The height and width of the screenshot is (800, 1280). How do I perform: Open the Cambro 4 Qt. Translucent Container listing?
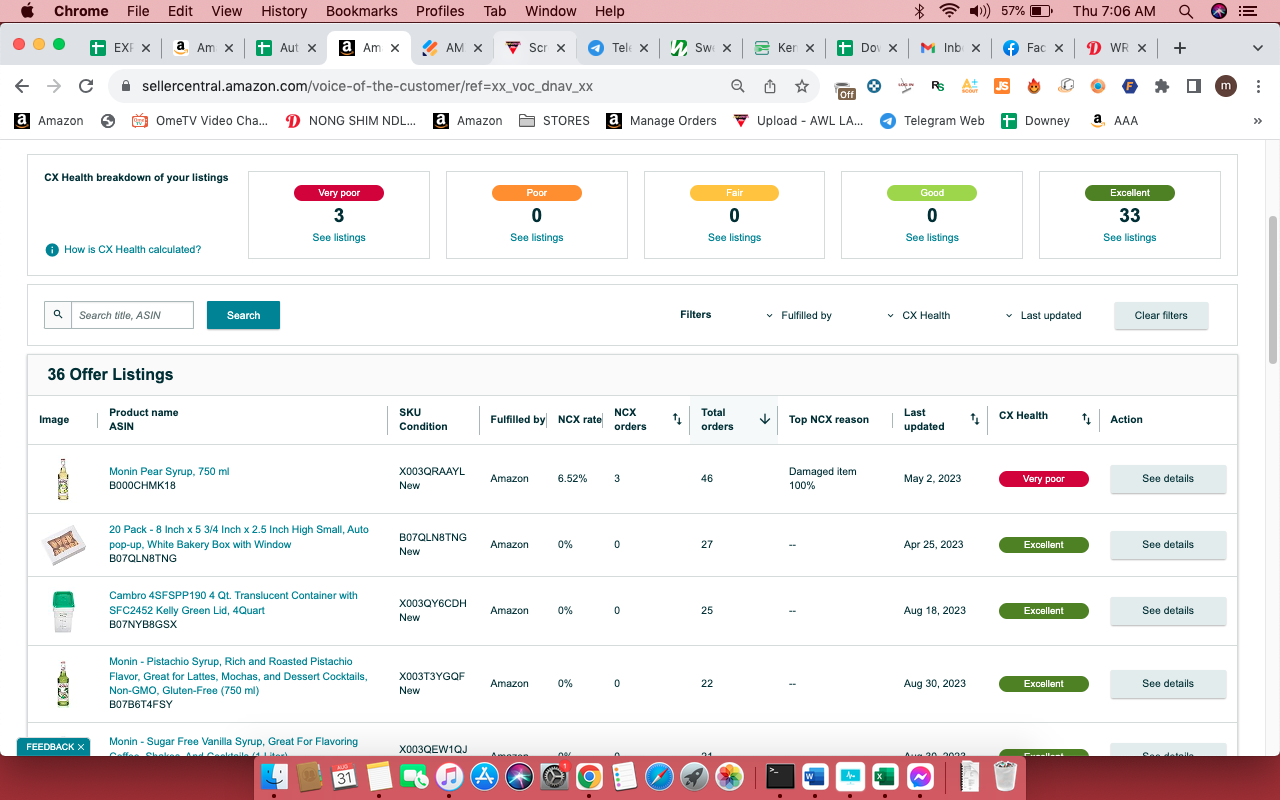pos(233,603)
